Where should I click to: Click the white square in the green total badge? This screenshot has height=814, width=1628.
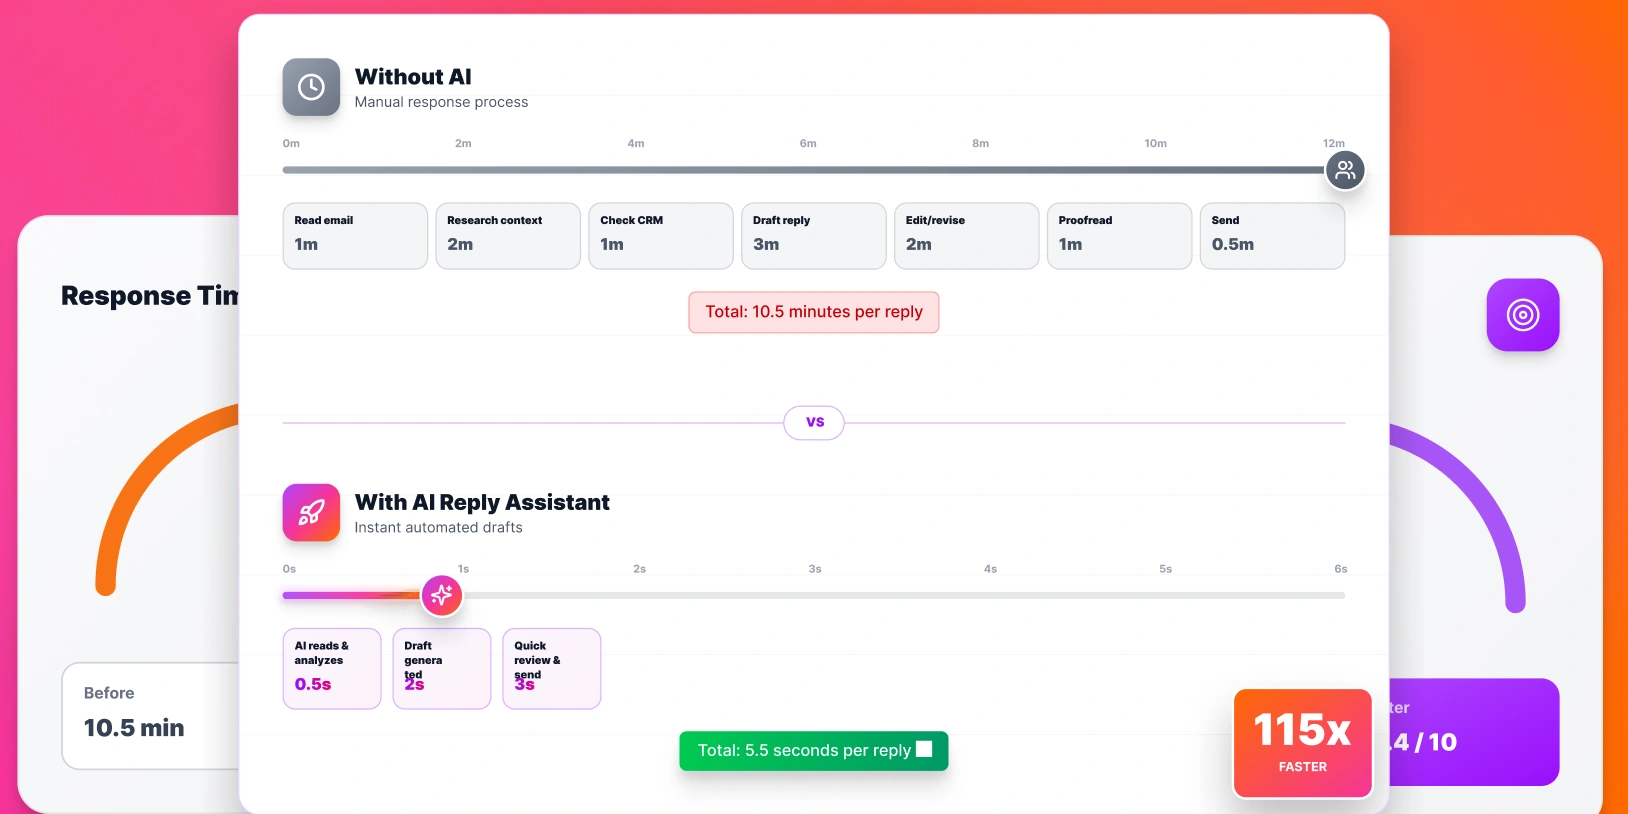[x=924, y=749]
